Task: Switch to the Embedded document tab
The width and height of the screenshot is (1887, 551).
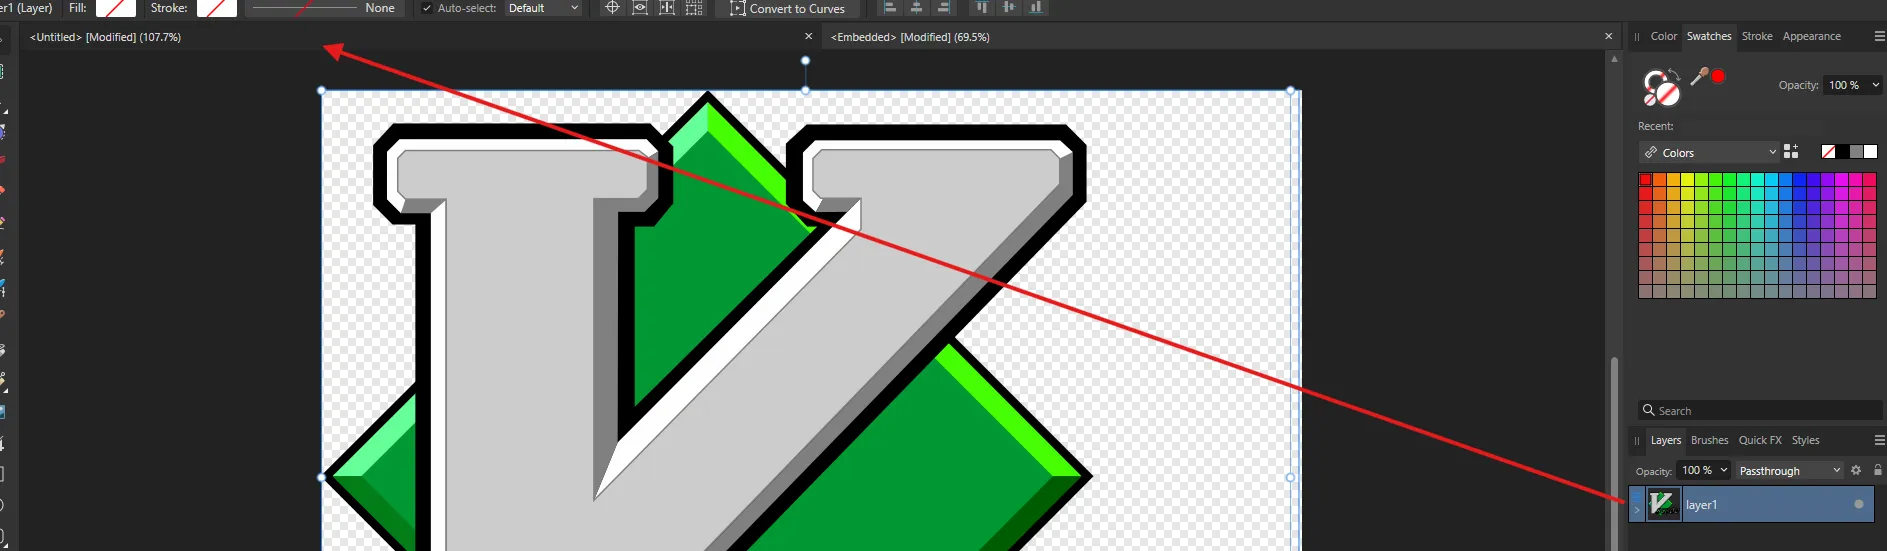Action: point(910,37)
